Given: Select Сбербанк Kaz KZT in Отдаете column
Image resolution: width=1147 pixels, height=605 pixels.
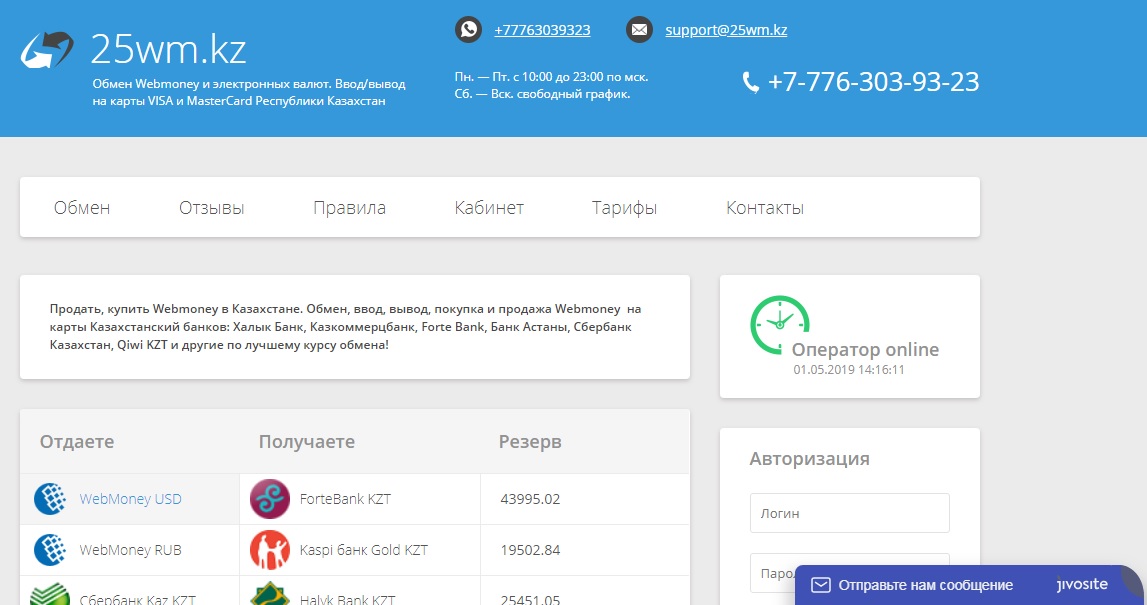Looking at the screenshot, I should pos(138,599).
